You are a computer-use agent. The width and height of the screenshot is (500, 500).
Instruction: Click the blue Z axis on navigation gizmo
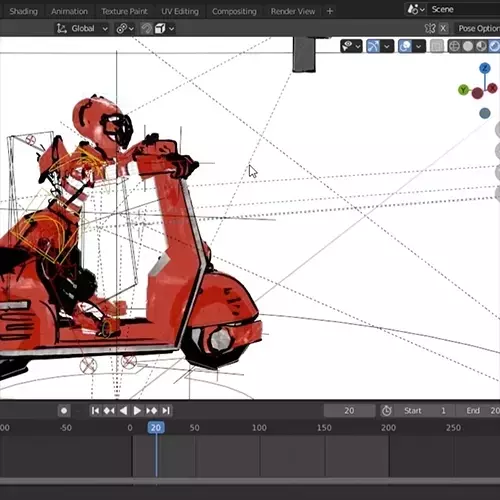click(x=485, y=68)
